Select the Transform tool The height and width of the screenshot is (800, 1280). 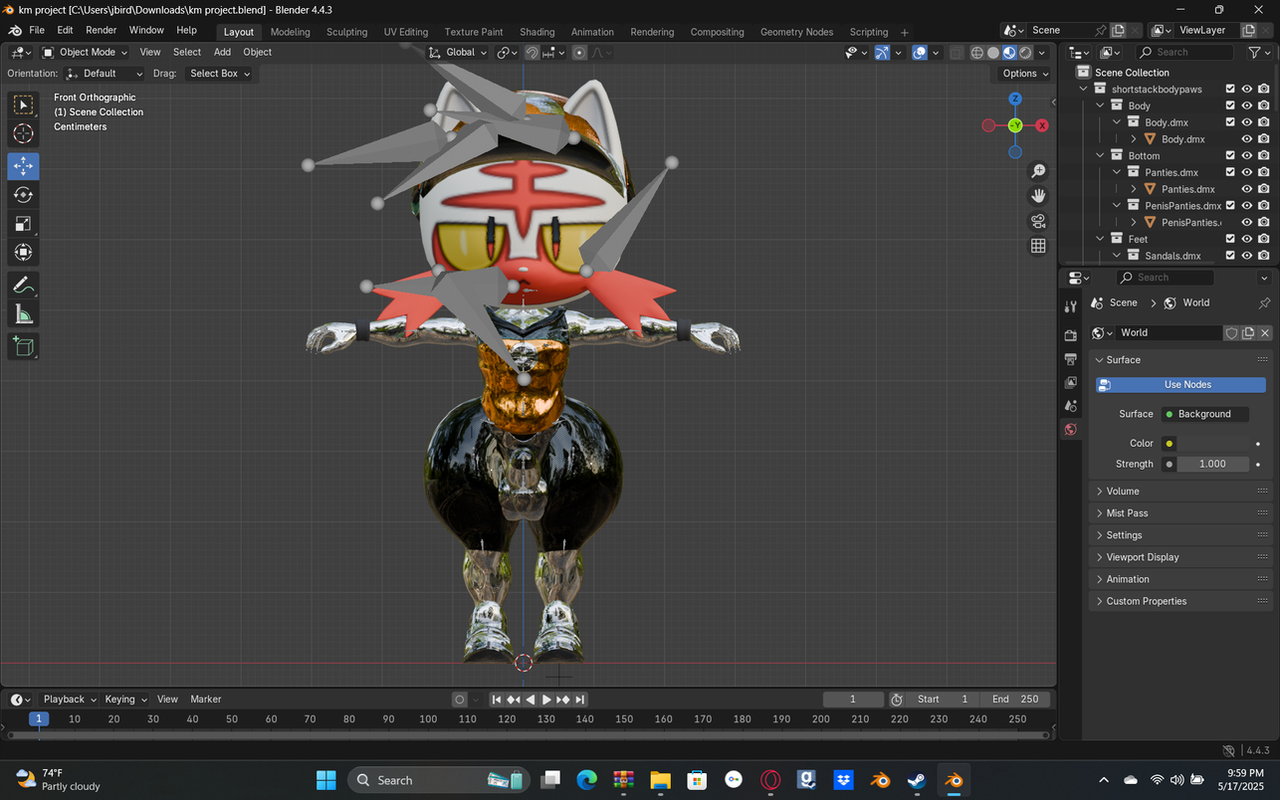point(23,253)
